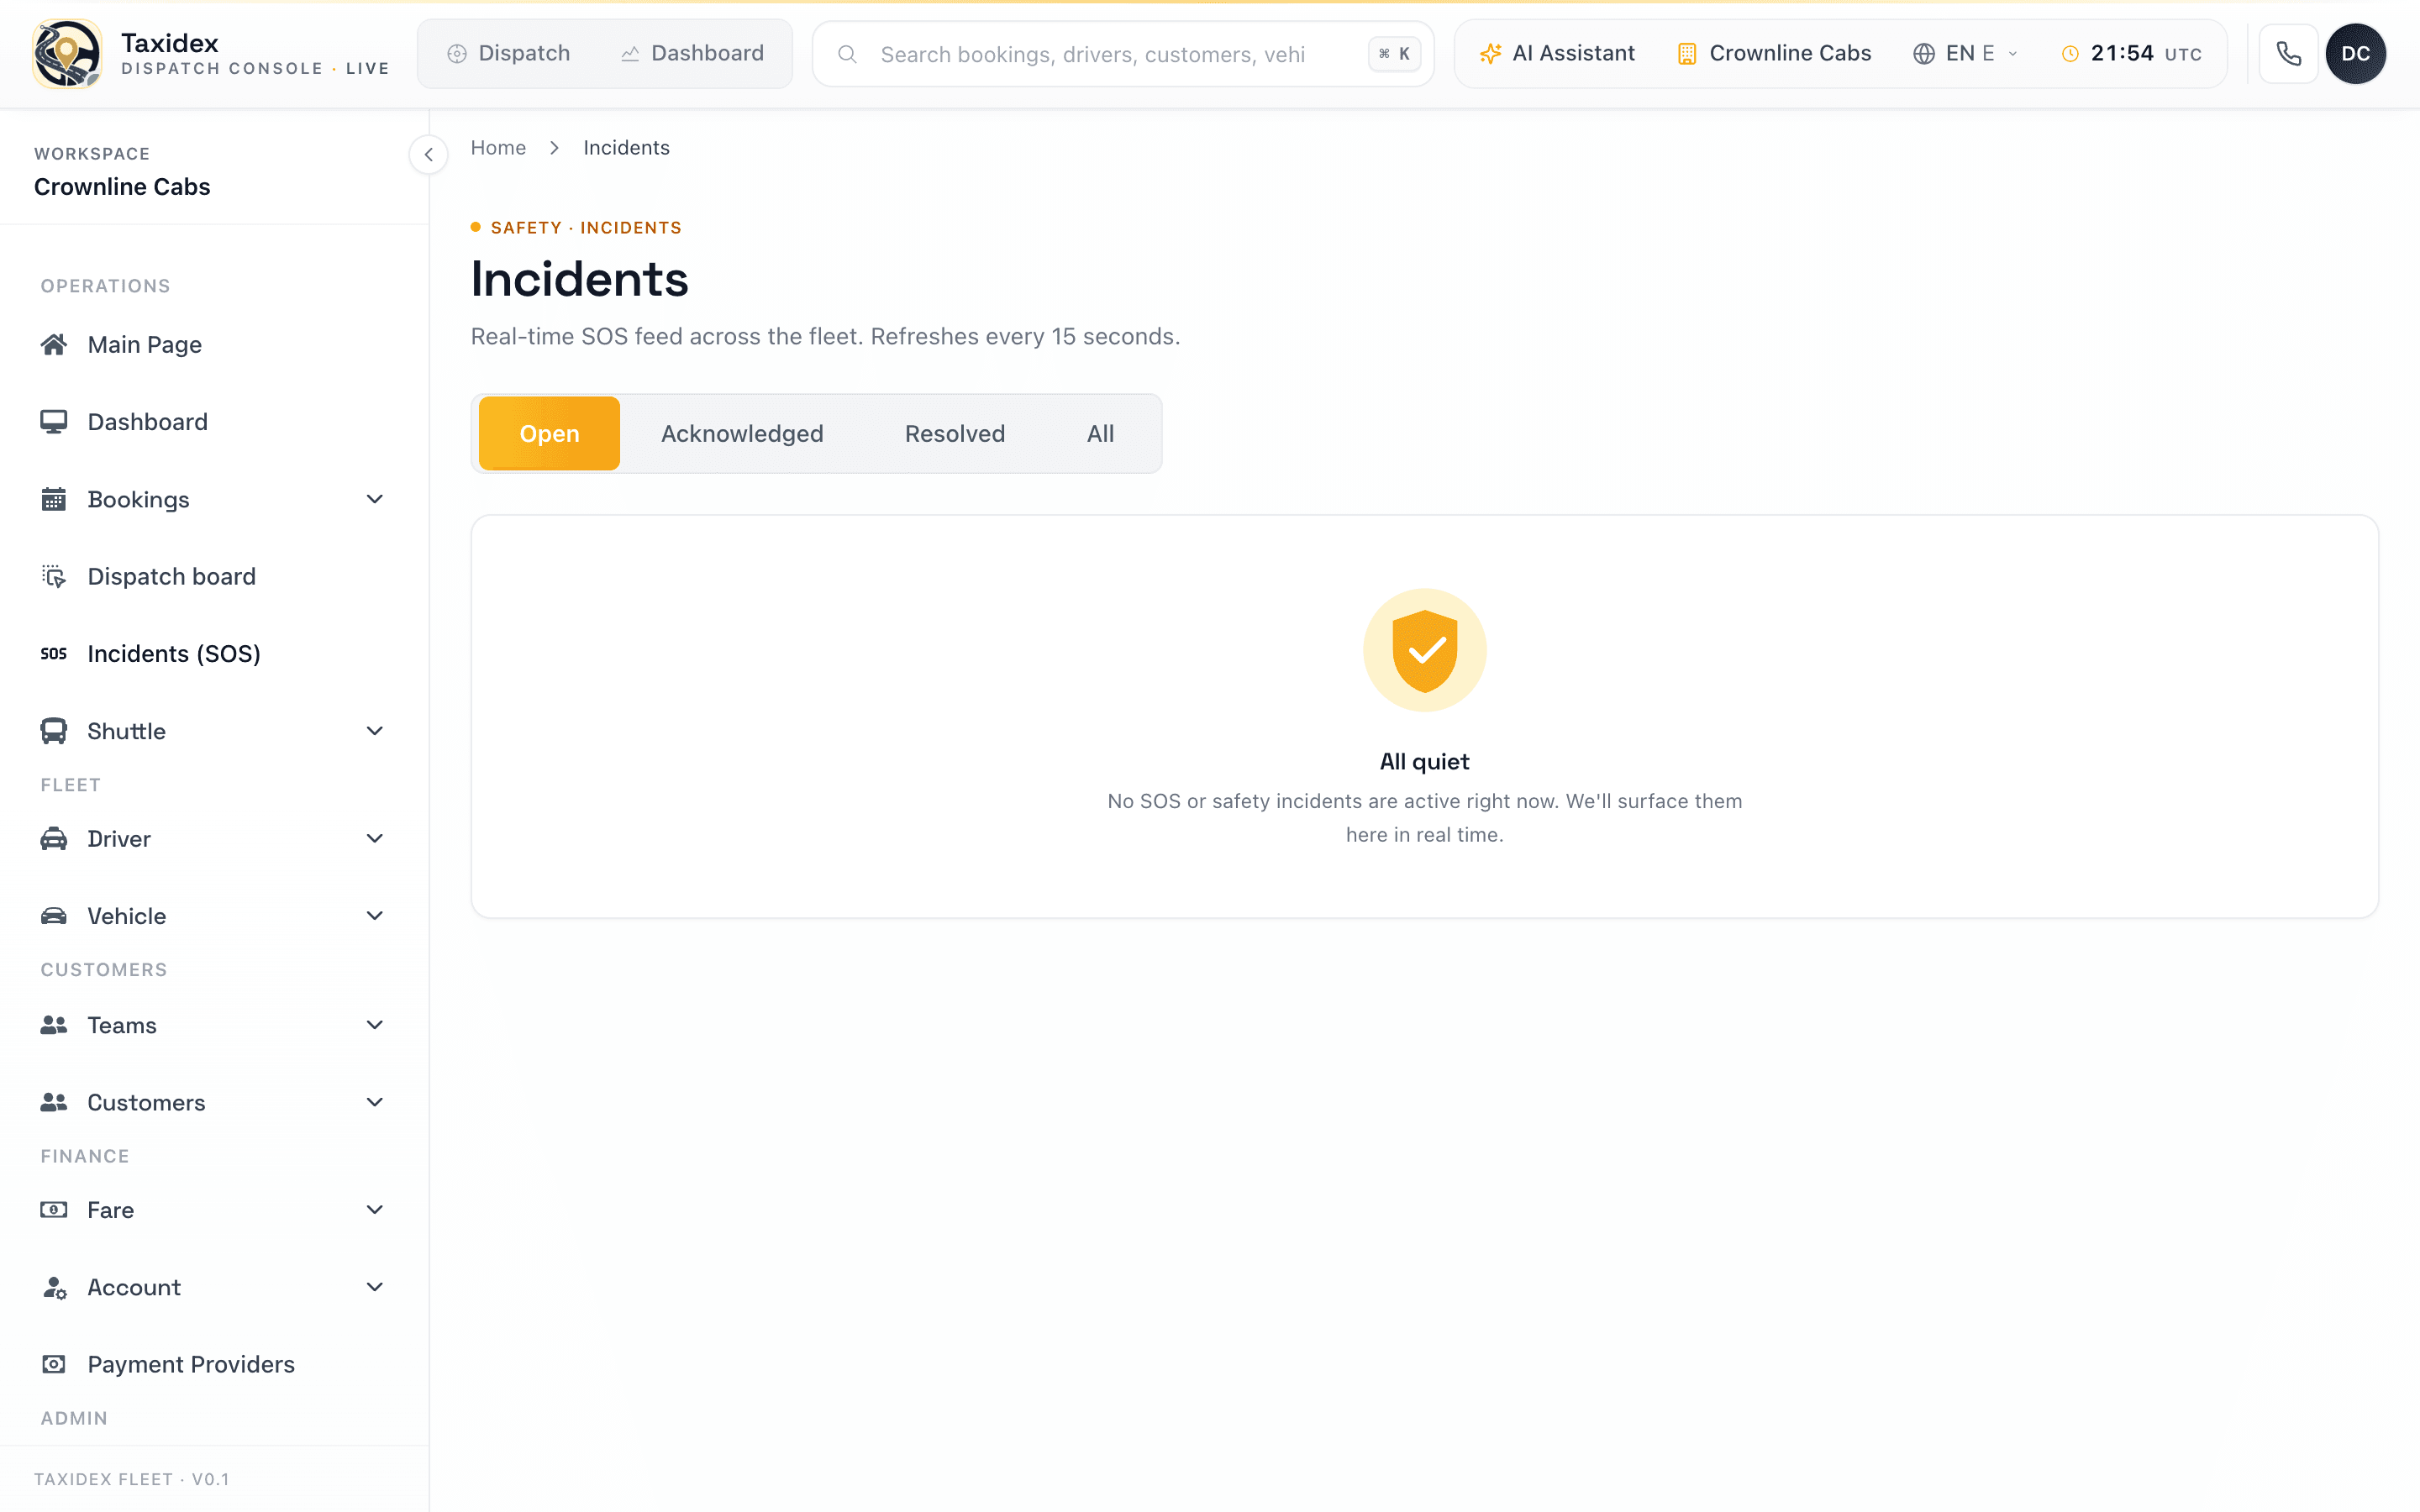
Task: Click the Incidents breadcrumb
Action: tap(627, 148)
